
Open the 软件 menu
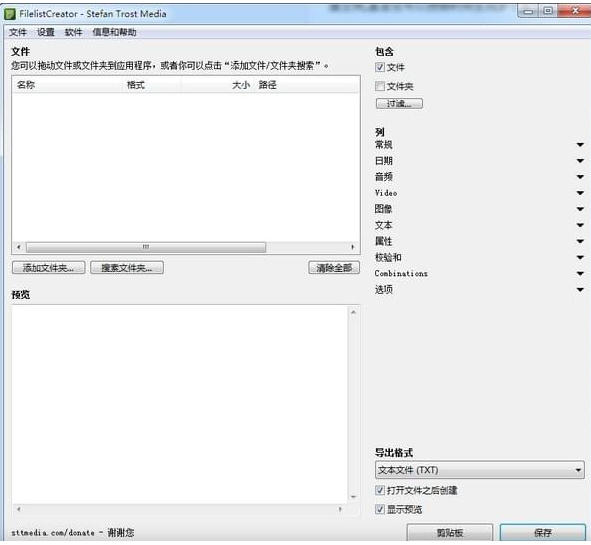pyautogui.click(x=73, y=32)
